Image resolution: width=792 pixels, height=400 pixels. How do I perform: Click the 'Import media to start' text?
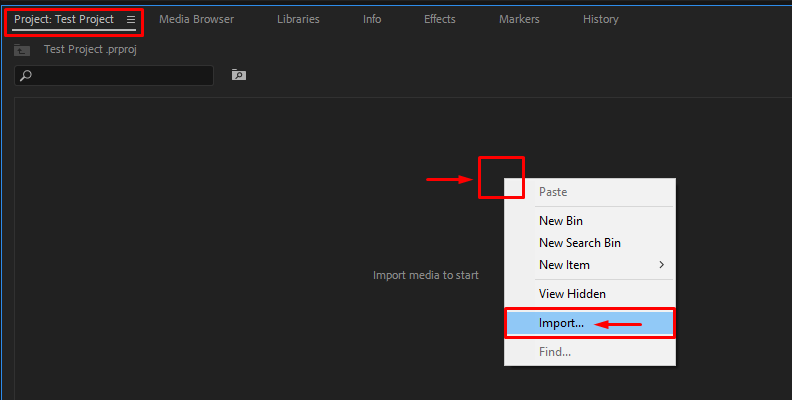pyautogui.click(x=425, y=275)
